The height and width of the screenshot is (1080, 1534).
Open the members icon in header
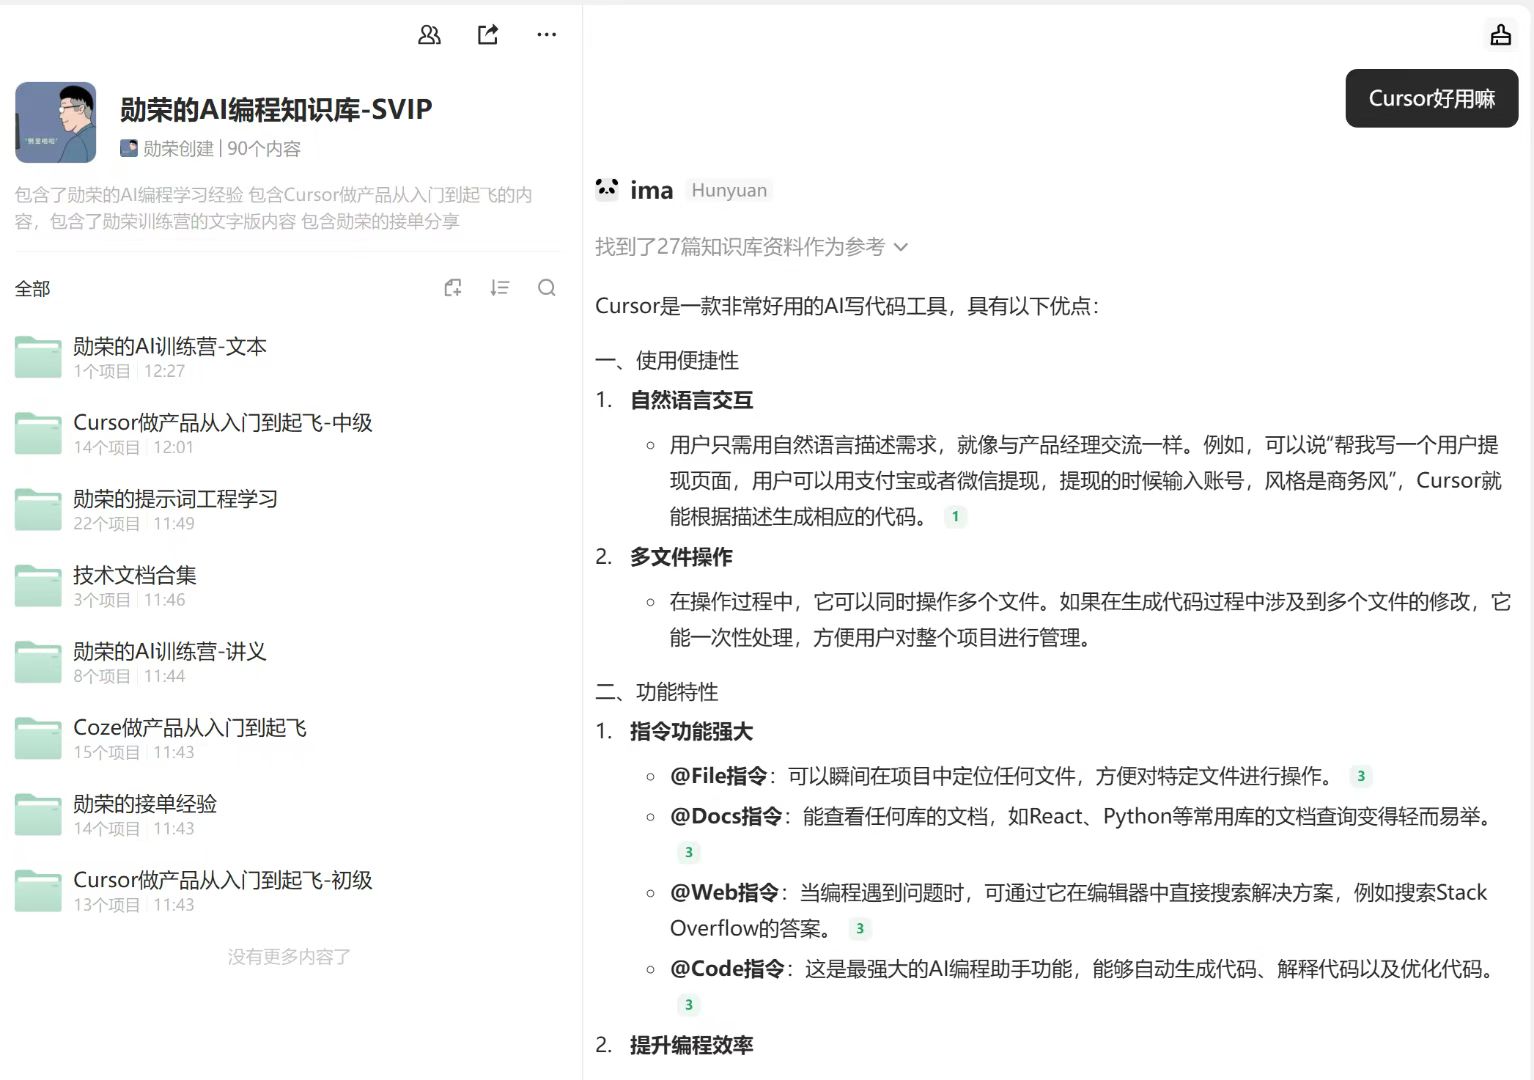point(429,35)
